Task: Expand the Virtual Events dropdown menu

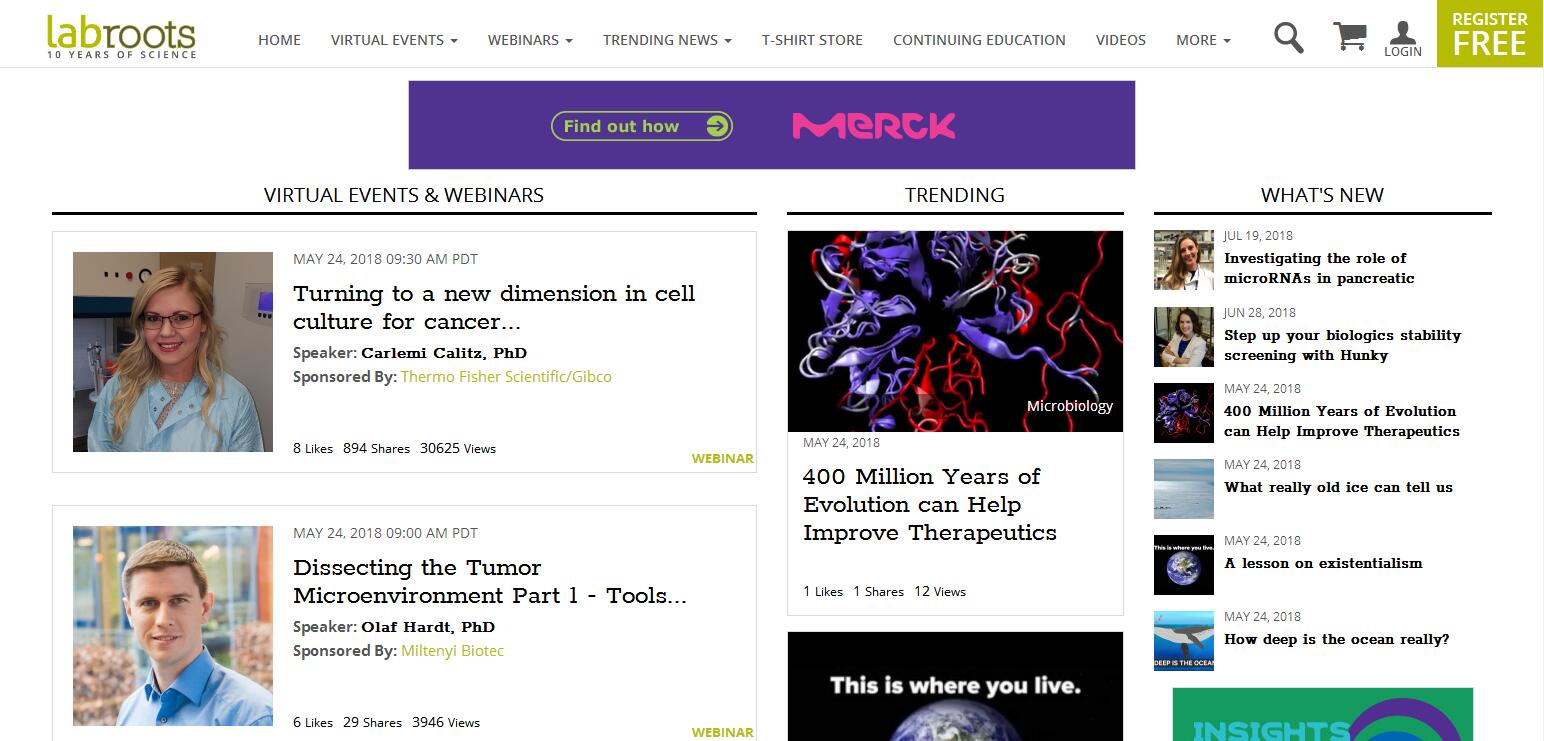Action: tap(394, 40)
